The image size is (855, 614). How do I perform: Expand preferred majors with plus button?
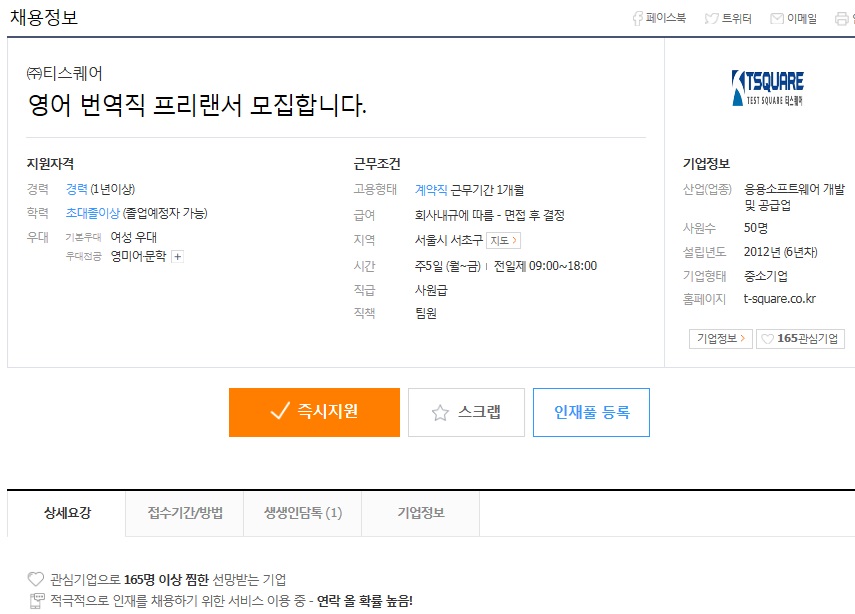pos(177,256)
